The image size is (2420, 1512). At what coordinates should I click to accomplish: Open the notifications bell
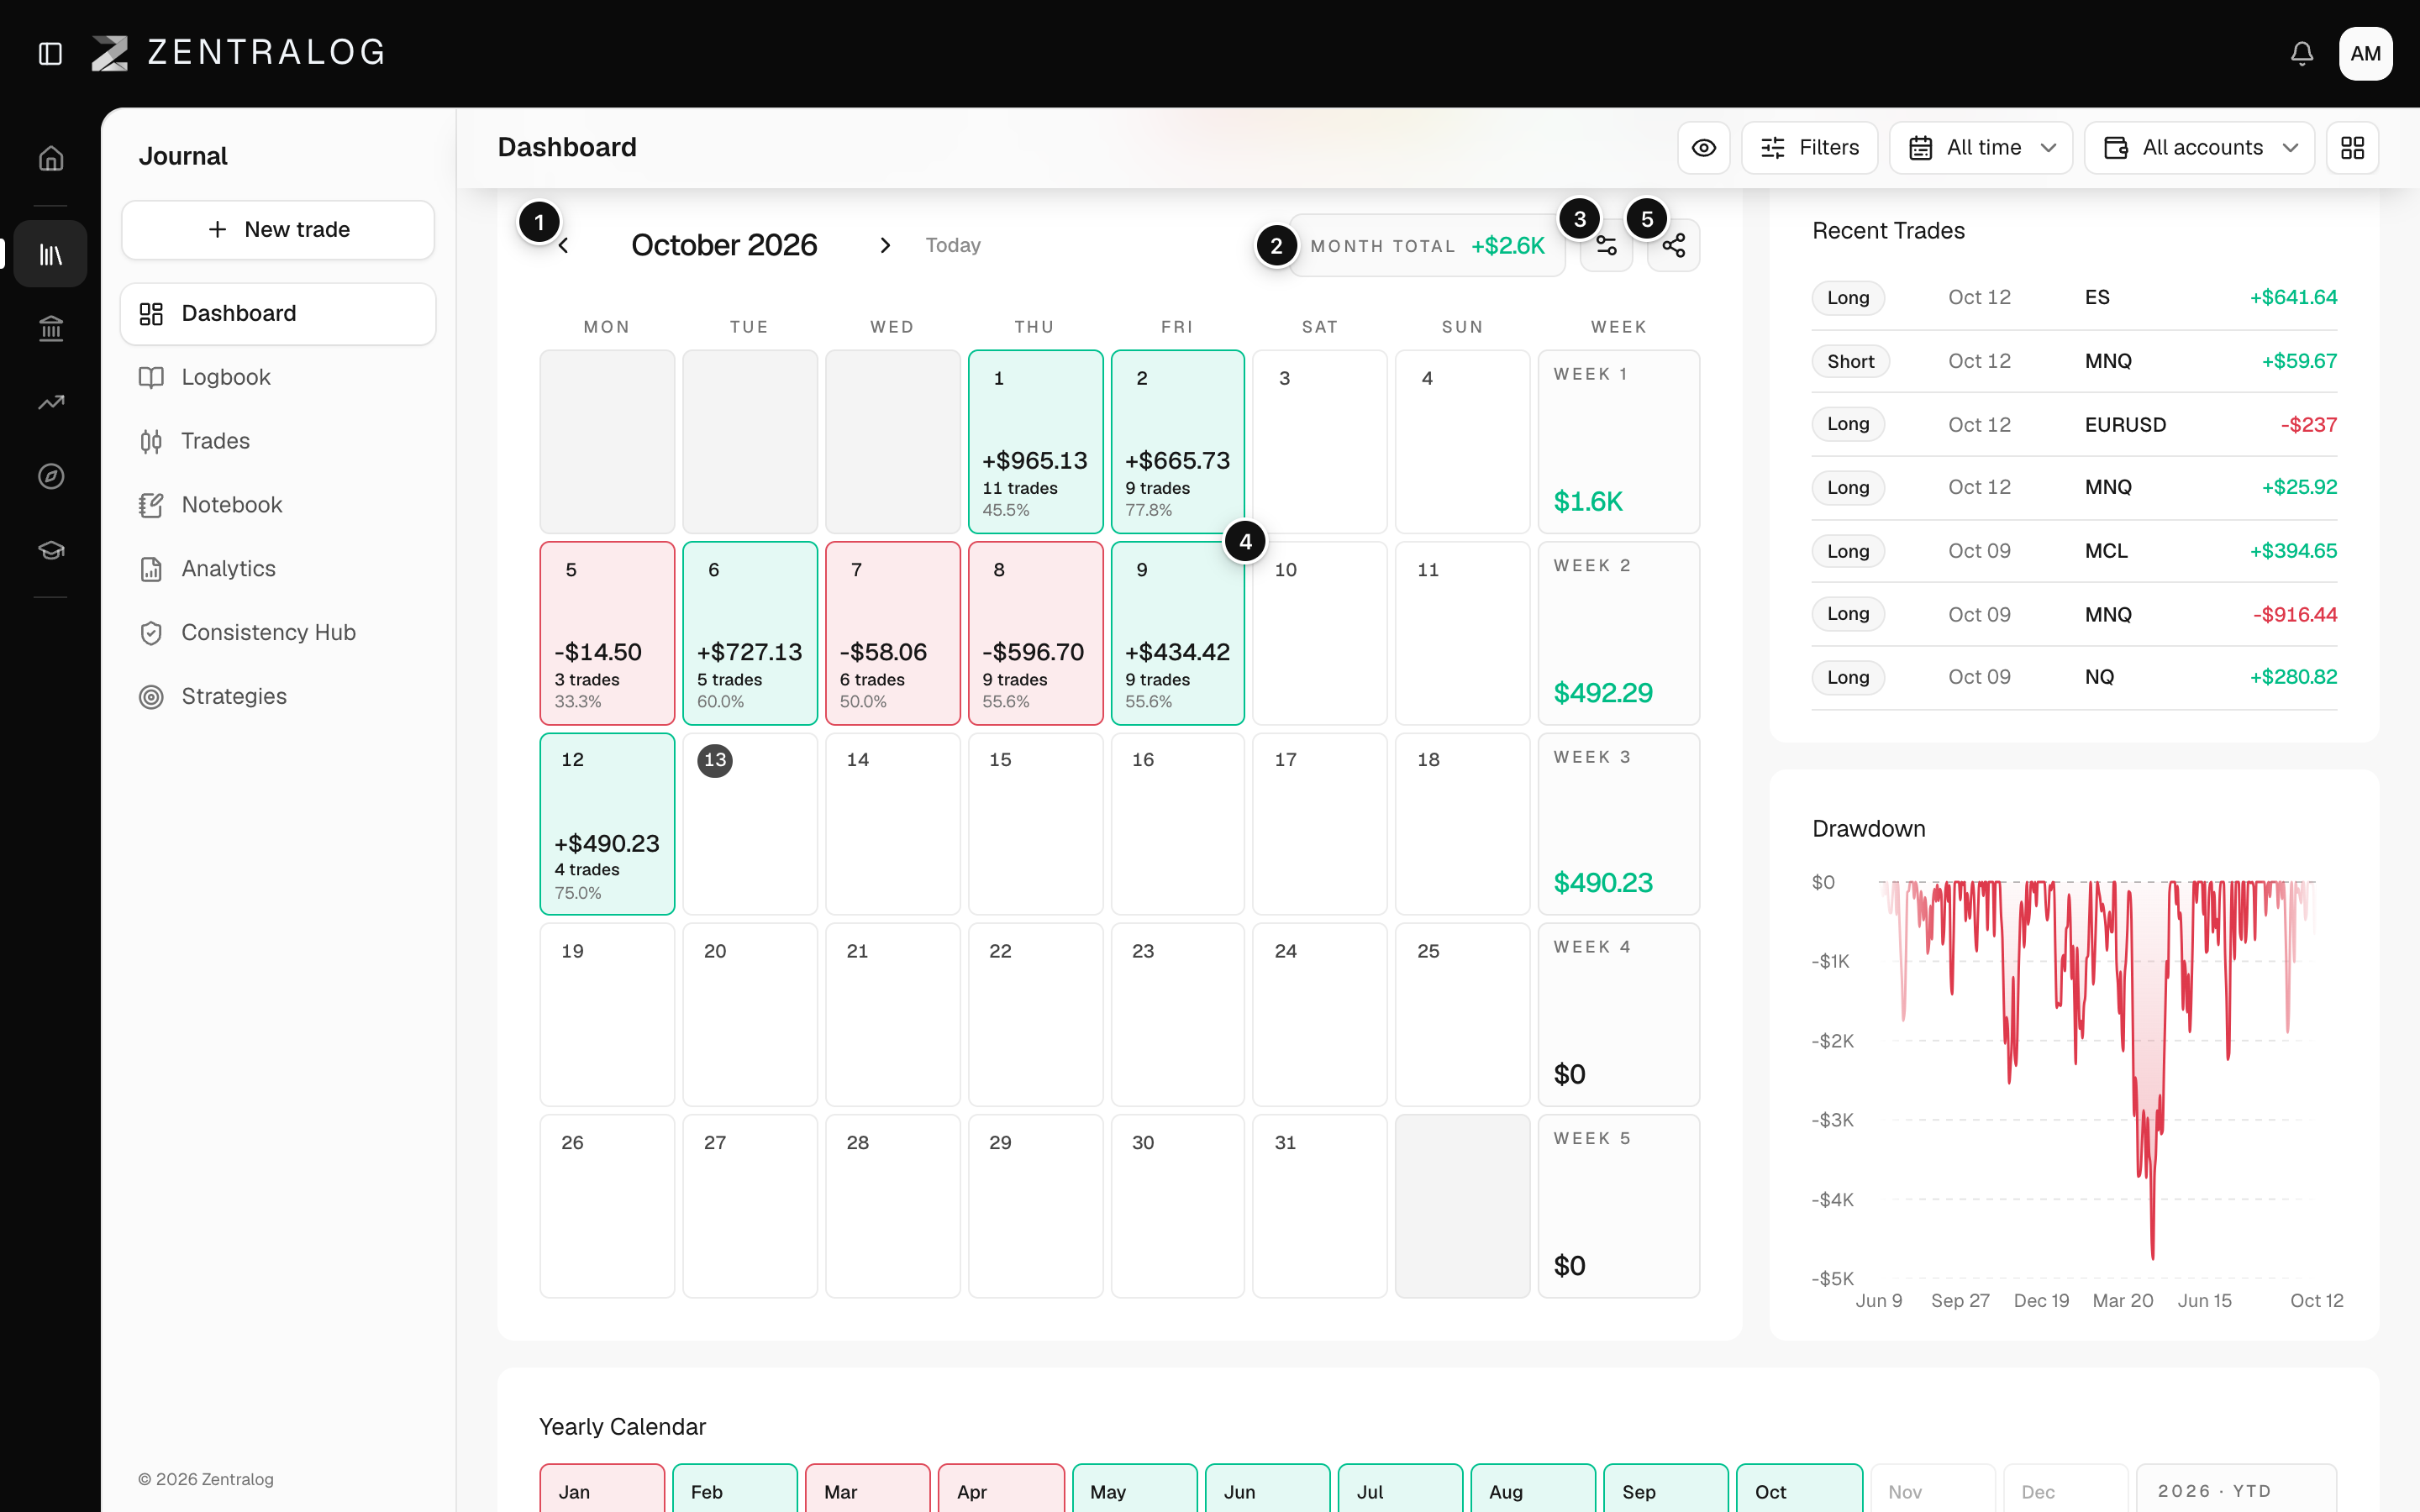pyautogui.click(x=2302, y=53)
